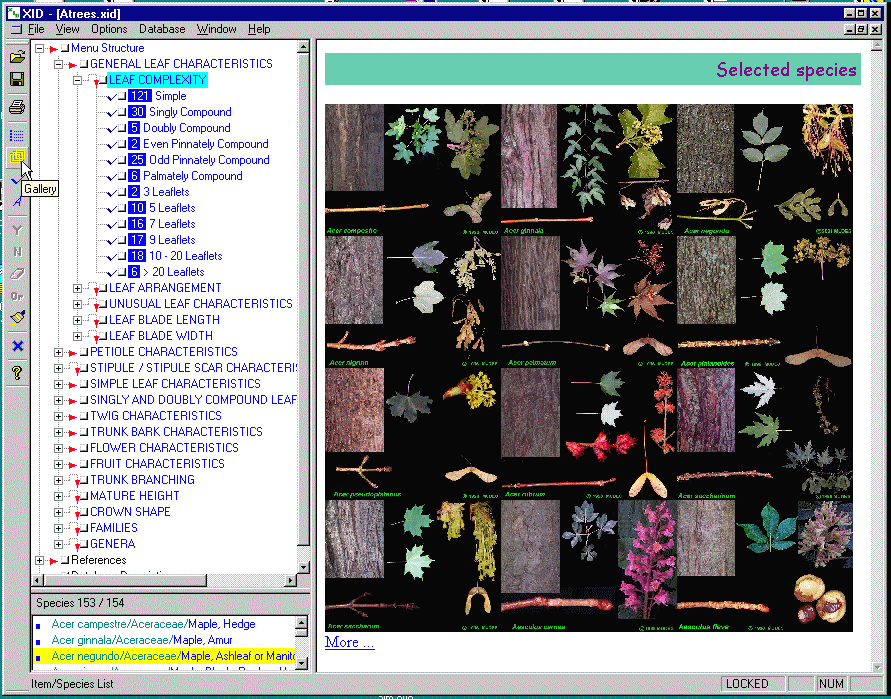The width and height of the screenshot is (891, 699).
Task: Click the blue X icon in toolbar
Action: click(17, 346)
